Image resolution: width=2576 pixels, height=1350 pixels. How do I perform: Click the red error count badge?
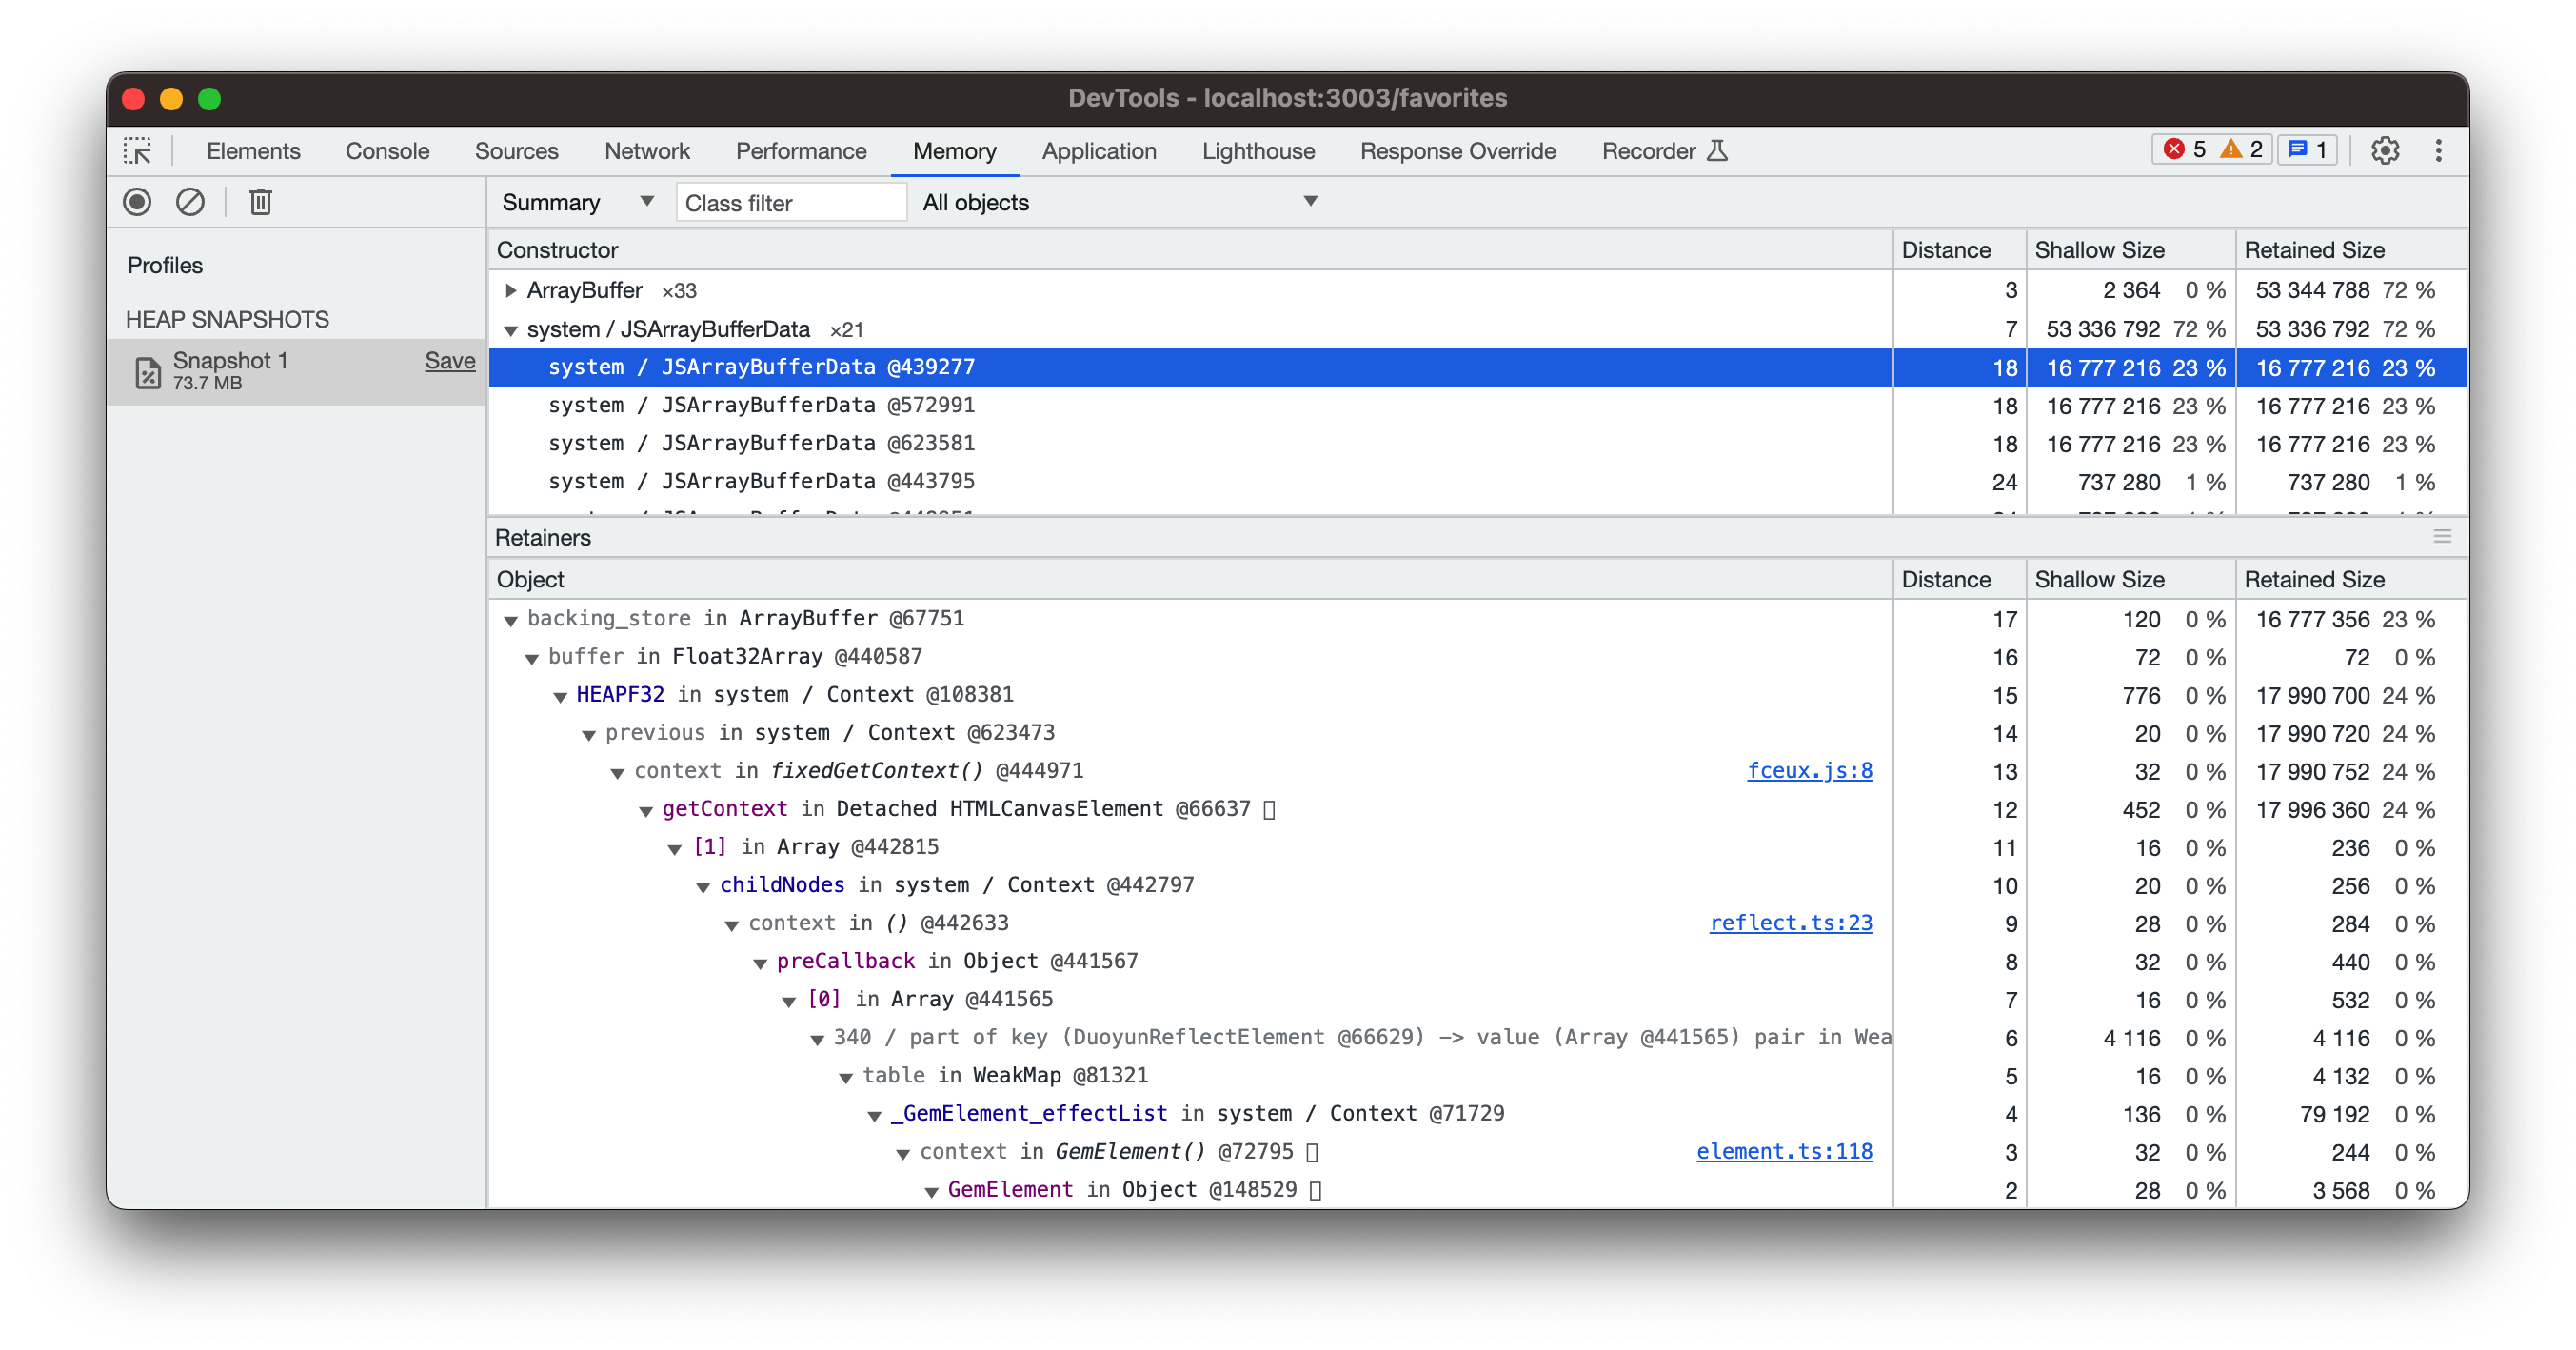click(x=2184, y=150)
